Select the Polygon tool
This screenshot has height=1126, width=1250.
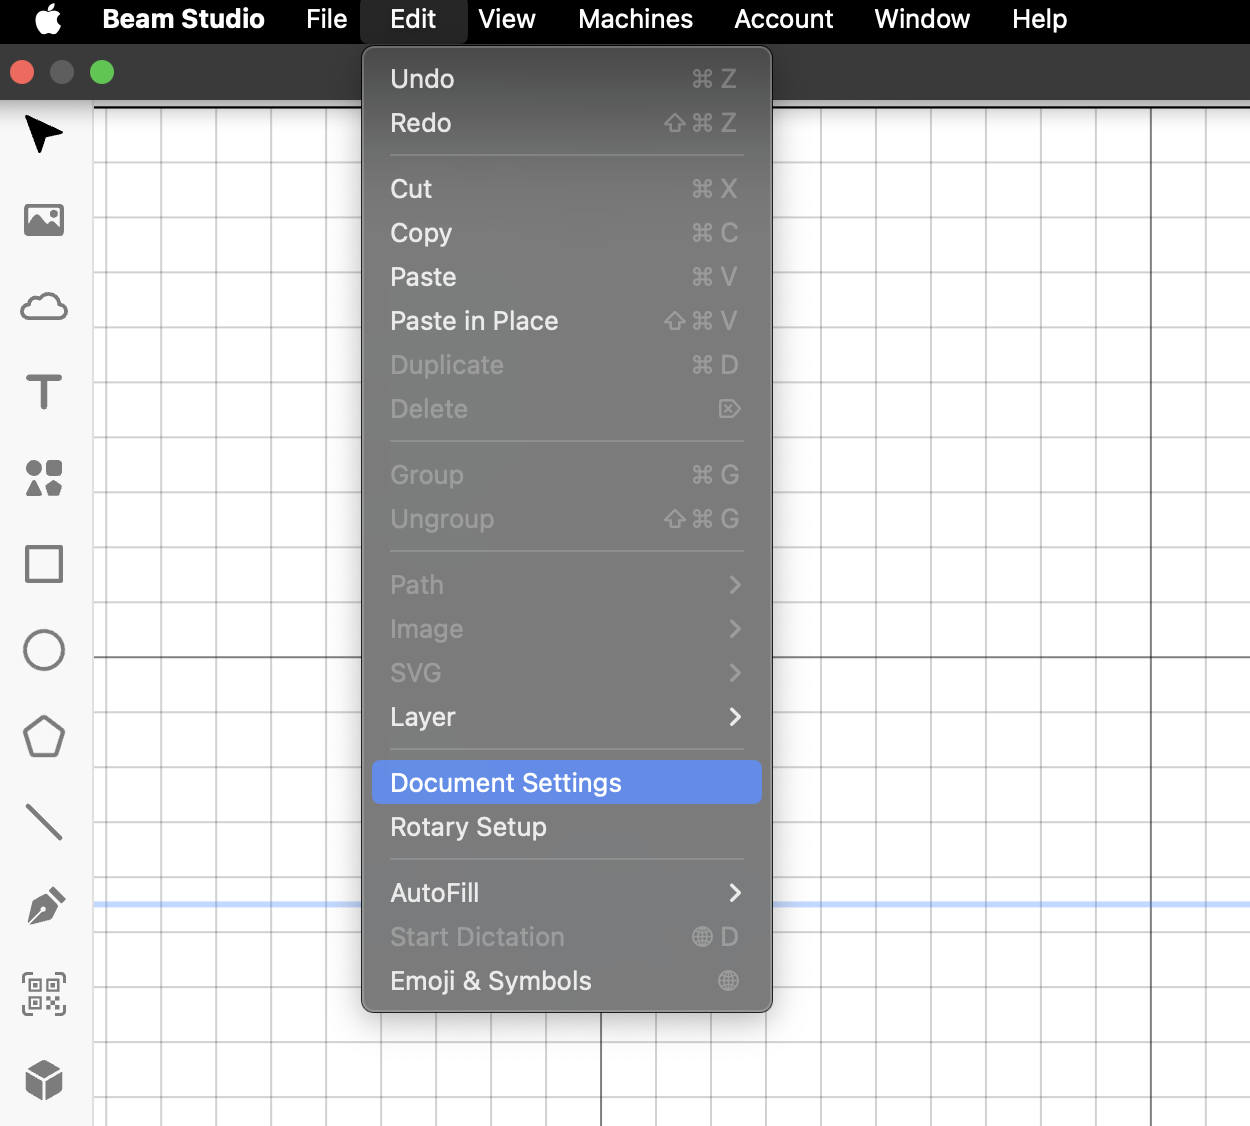pyautogui.click(x=44, y=737)
